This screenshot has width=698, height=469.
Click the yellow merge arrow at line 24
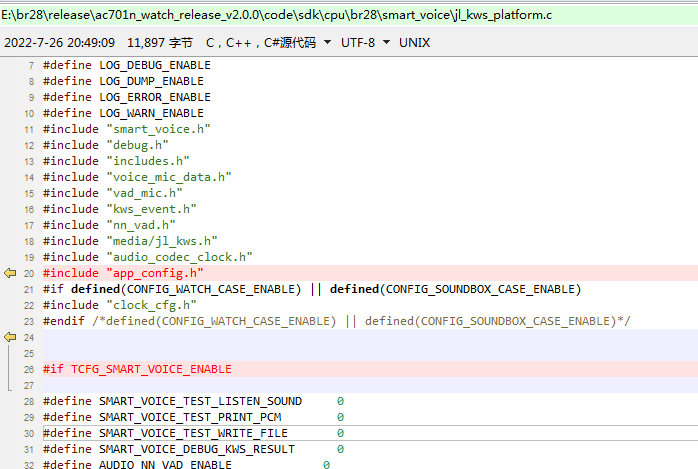click(x=10, y=337)
